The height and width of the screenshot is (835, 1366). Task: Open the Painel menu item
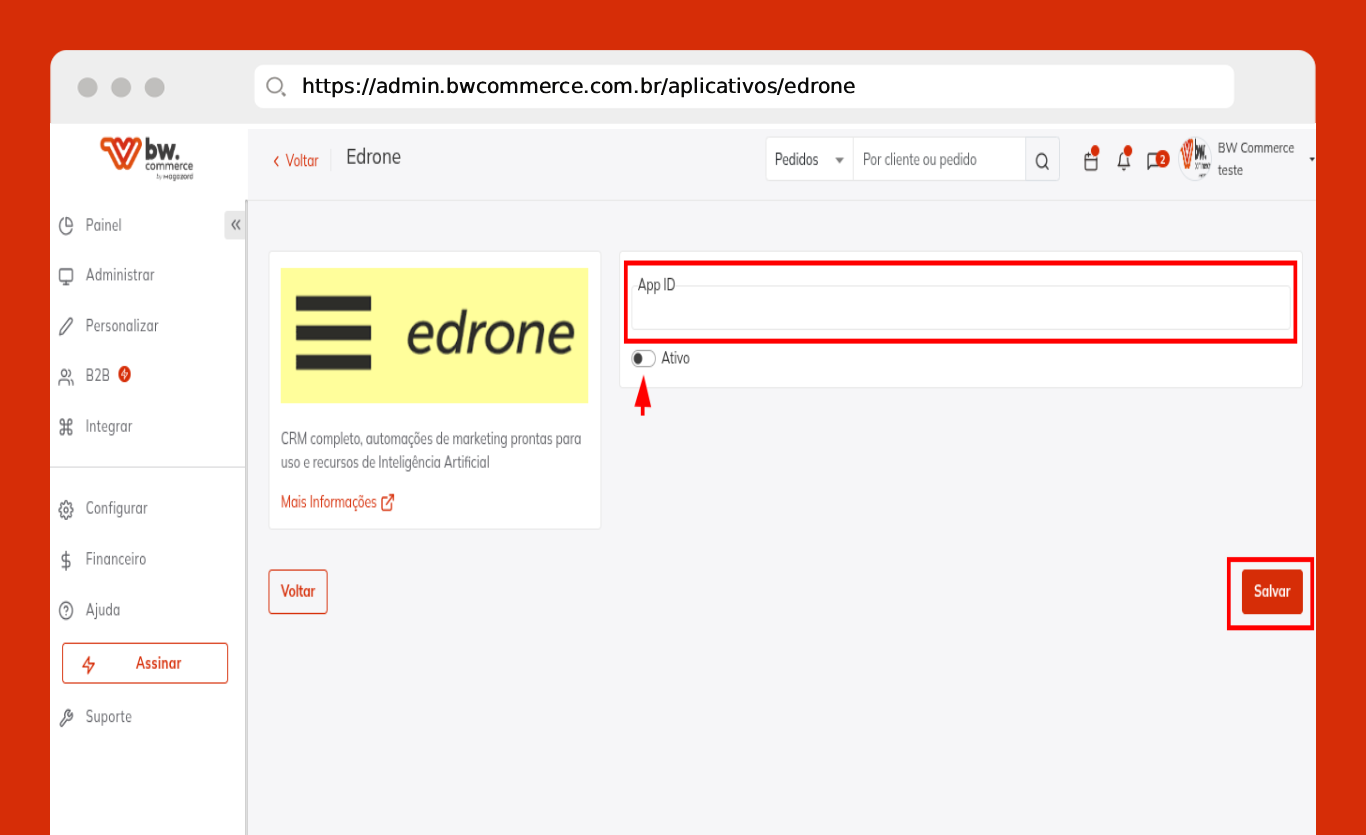point(103,225)
